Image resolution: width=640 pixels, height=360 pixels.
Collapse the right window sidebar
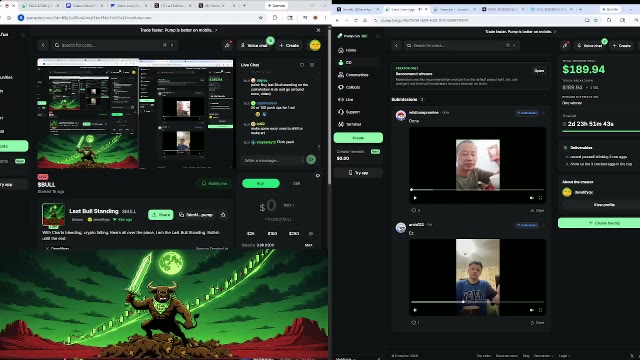click(378, 36)
